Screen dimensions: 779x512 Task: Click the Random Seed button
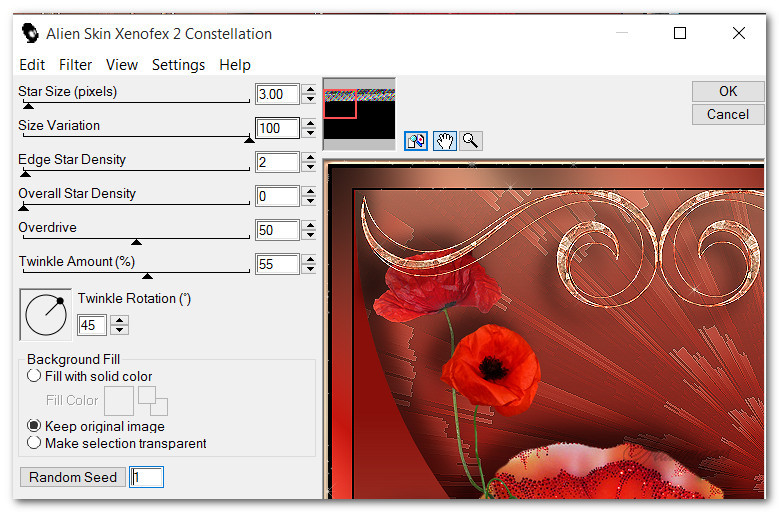click(x=72, y=477)
